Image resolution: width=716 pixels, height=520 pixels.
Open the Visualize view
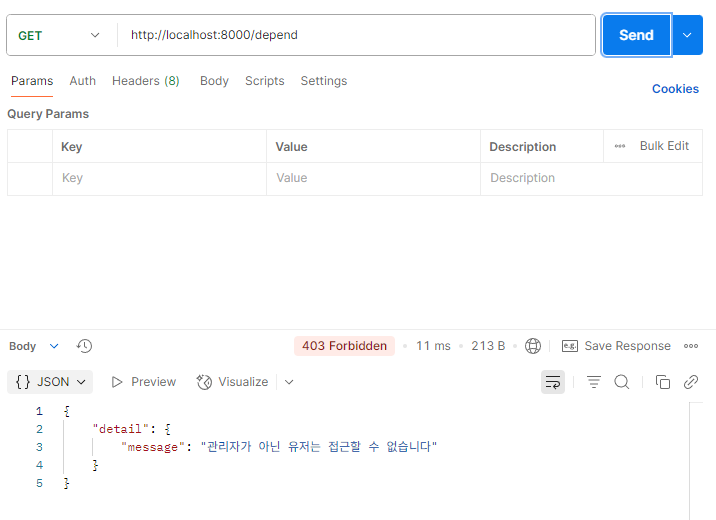click(x=232, y=382)
